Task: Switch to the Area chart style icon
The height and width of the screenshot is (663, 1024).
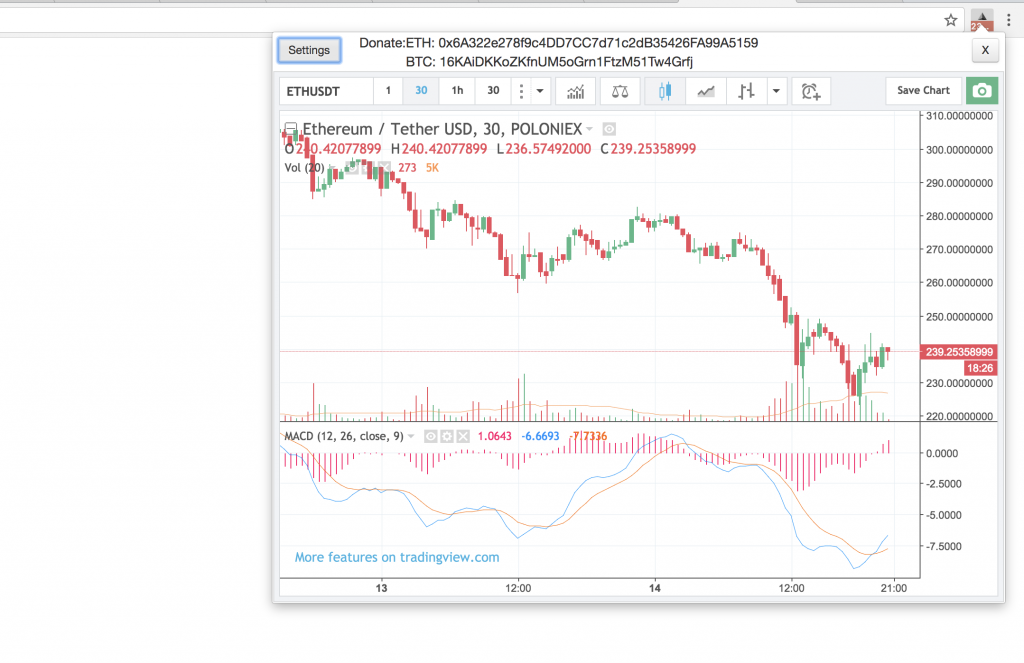Action: pos(706,91)
